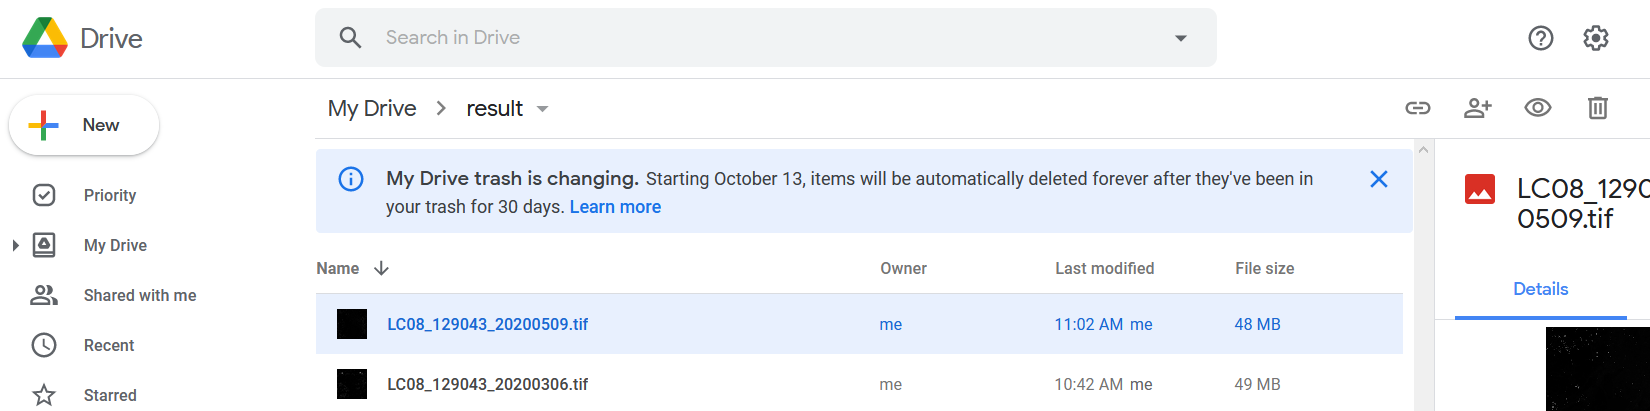This screenshot has width=1650, height=411.
Task: Open the Settings gear icon
Action: pyautogui.click(x=1595, y=38)
